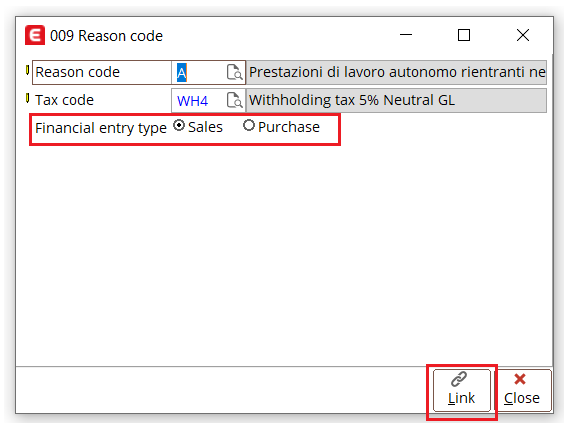Click the red Exact logo in title bar

[x=35, y=35]
